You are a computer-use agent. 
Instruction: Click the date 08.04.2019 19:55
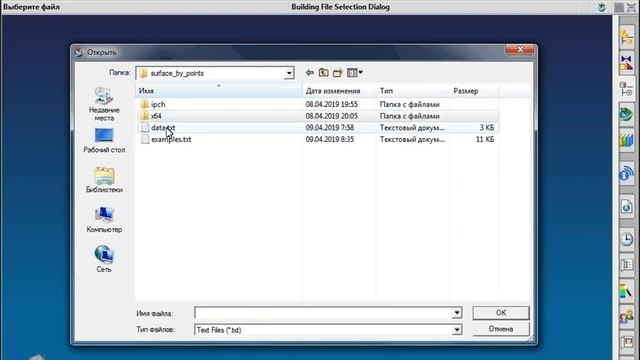coord(331,104)
